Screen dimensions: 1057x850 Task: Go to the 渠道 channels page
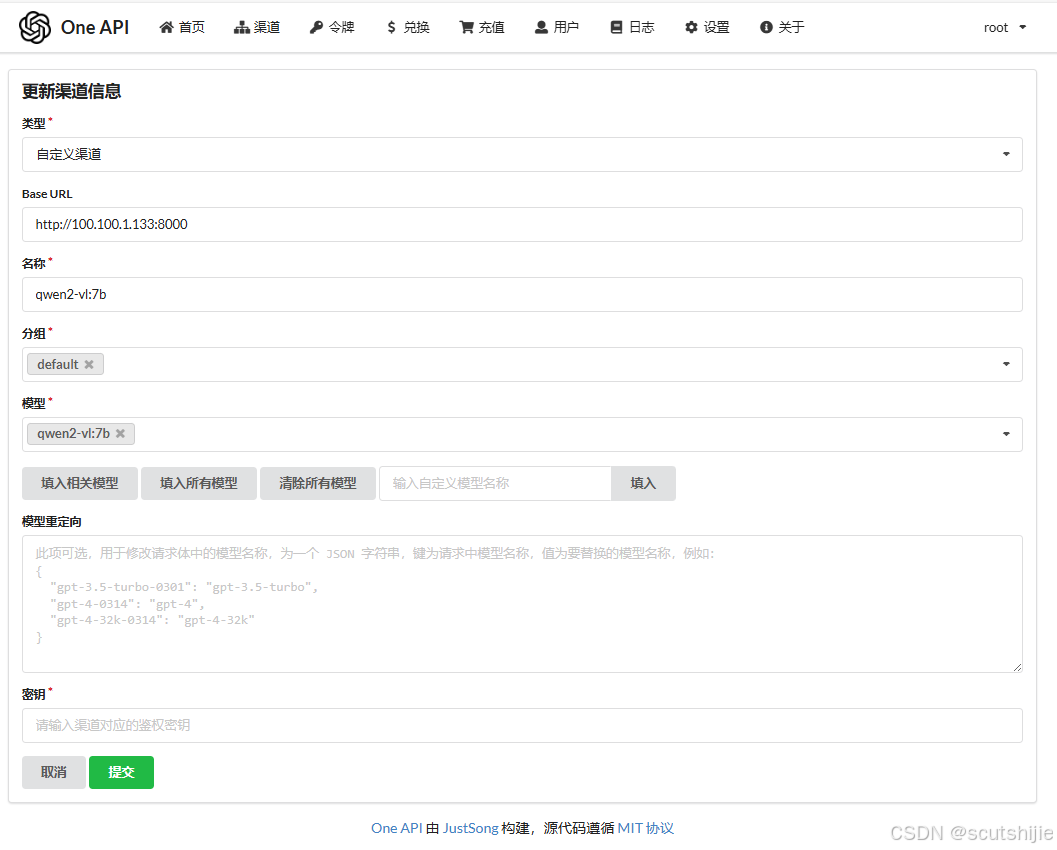257,27
